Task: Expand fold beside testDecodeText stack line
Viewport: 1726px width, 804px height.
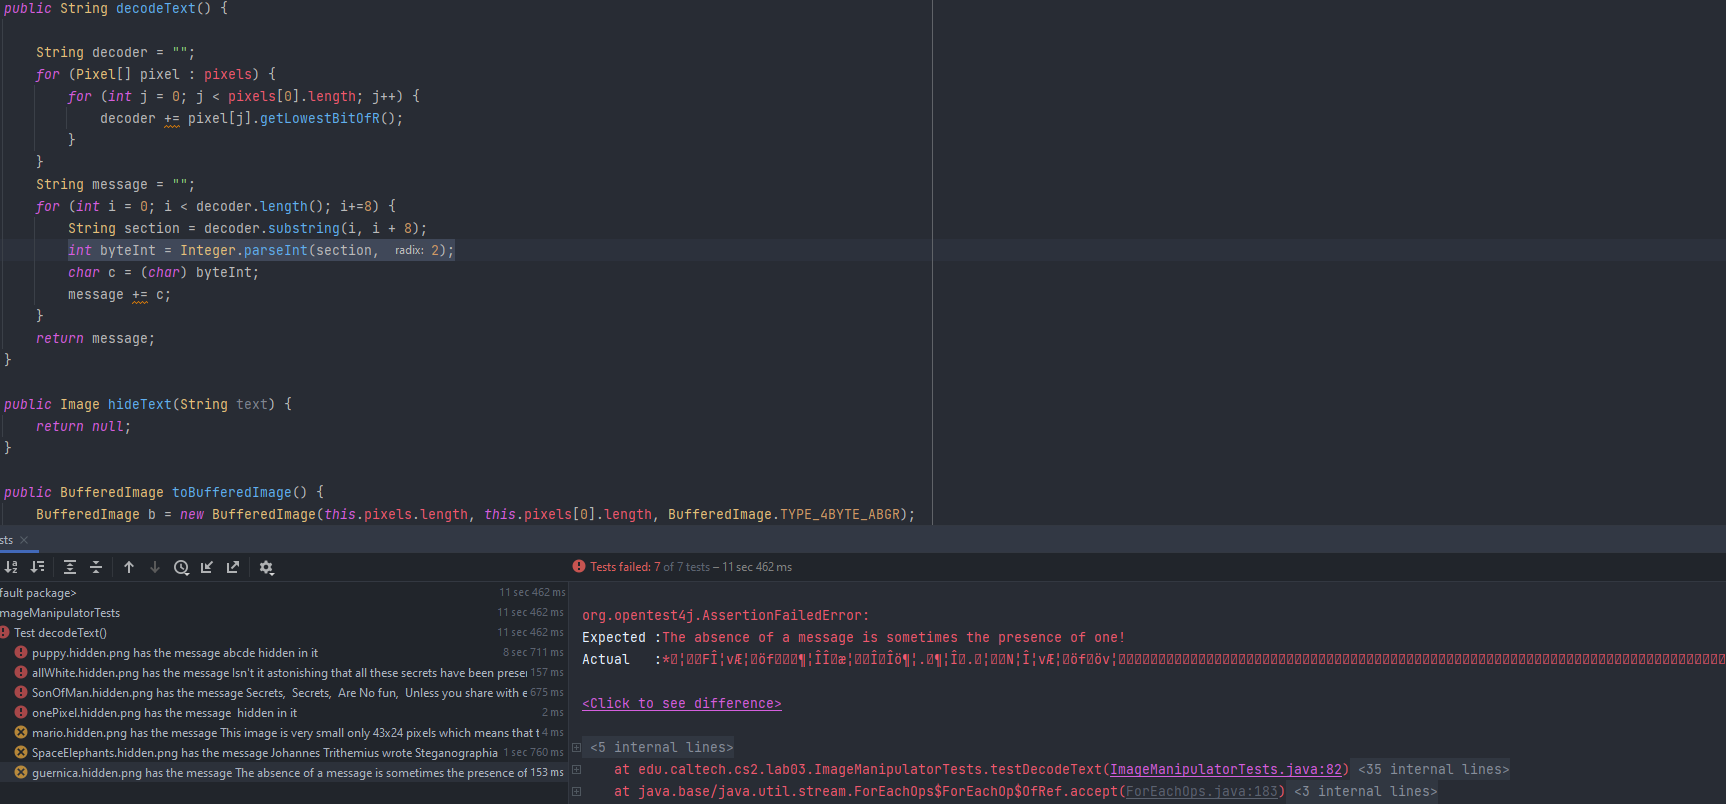Action: tap(577, 769)
